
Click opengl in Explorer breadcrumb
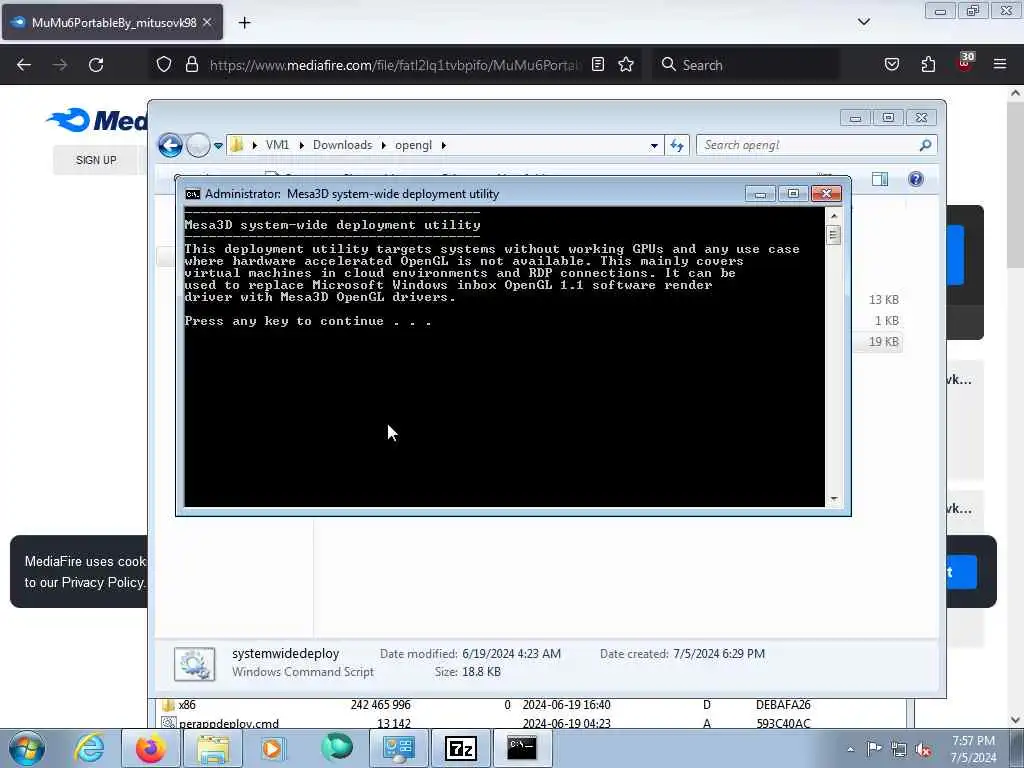click(413, 145)
